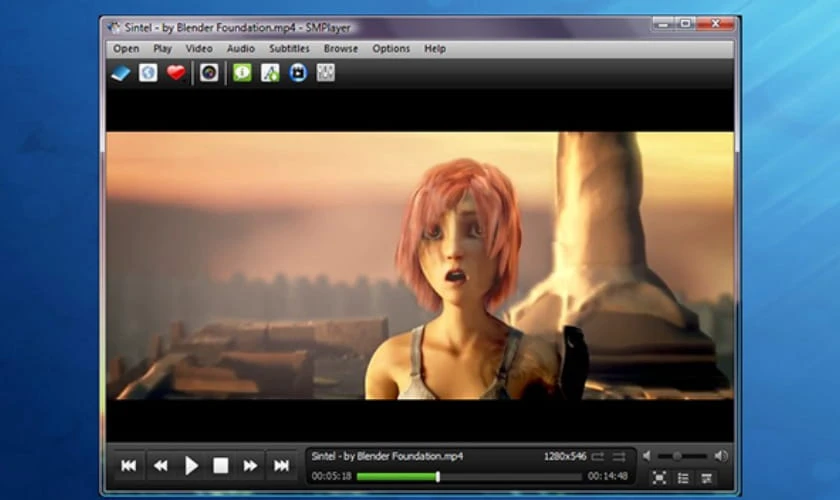Click the camera lens screenshot icon
This screenshot has height=500, width=840.
pos(209,72)
